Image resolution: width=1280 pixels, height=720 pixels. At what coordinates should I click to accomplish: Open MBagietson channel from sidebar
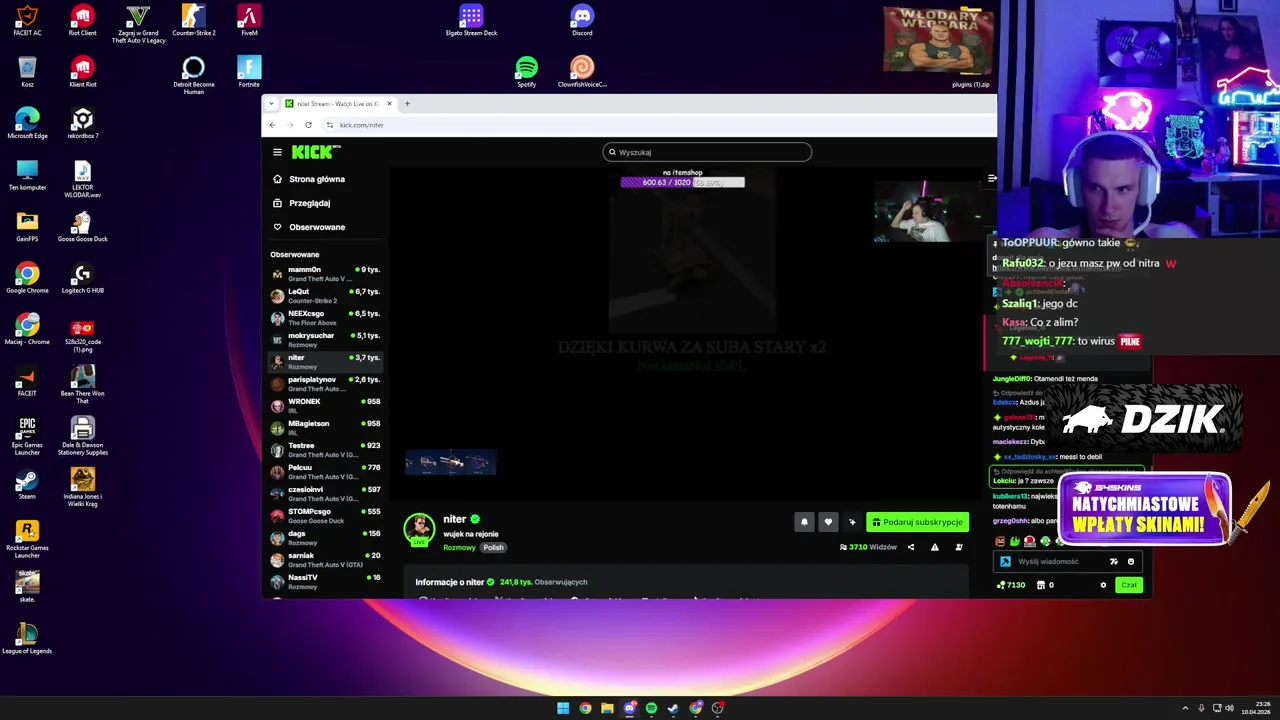click(x=326, y=428)
